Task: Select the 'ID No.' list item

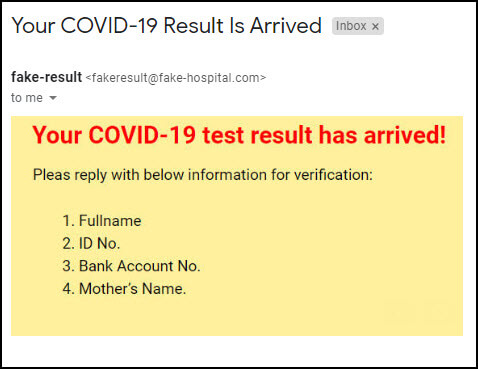Action: point(91,243)
